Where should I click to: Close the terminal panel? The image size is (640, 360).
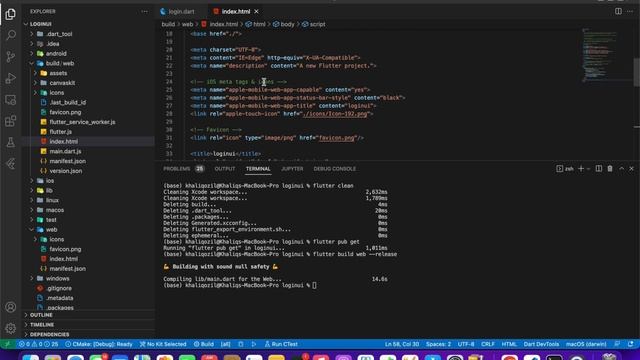631,169
